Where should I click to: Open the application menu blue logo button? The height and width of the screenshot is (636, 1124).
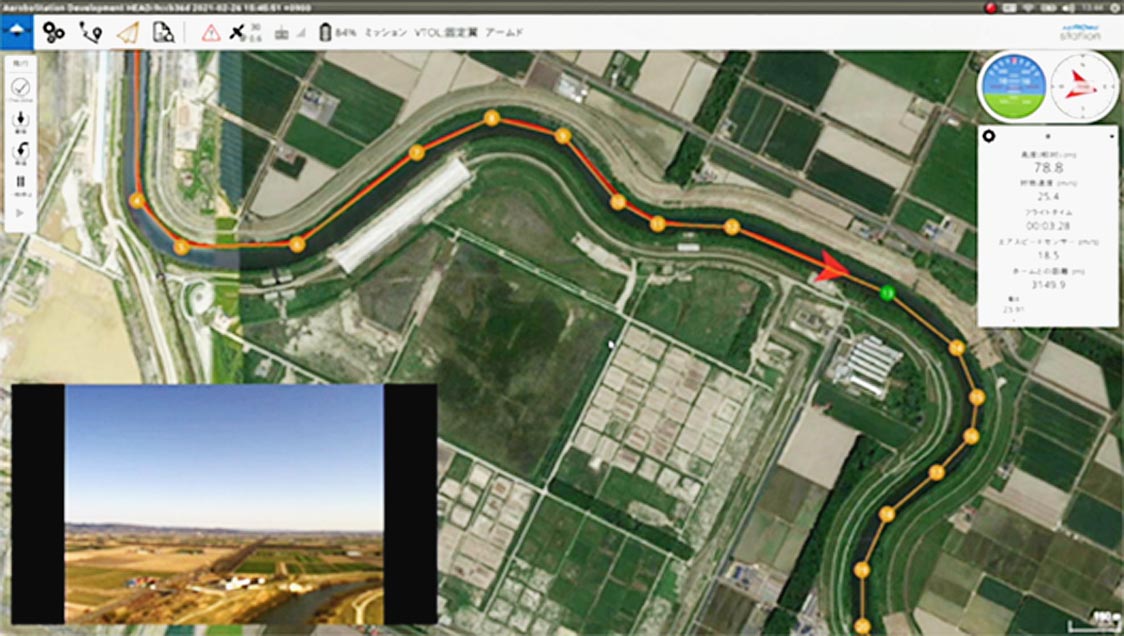coord(17,32)
